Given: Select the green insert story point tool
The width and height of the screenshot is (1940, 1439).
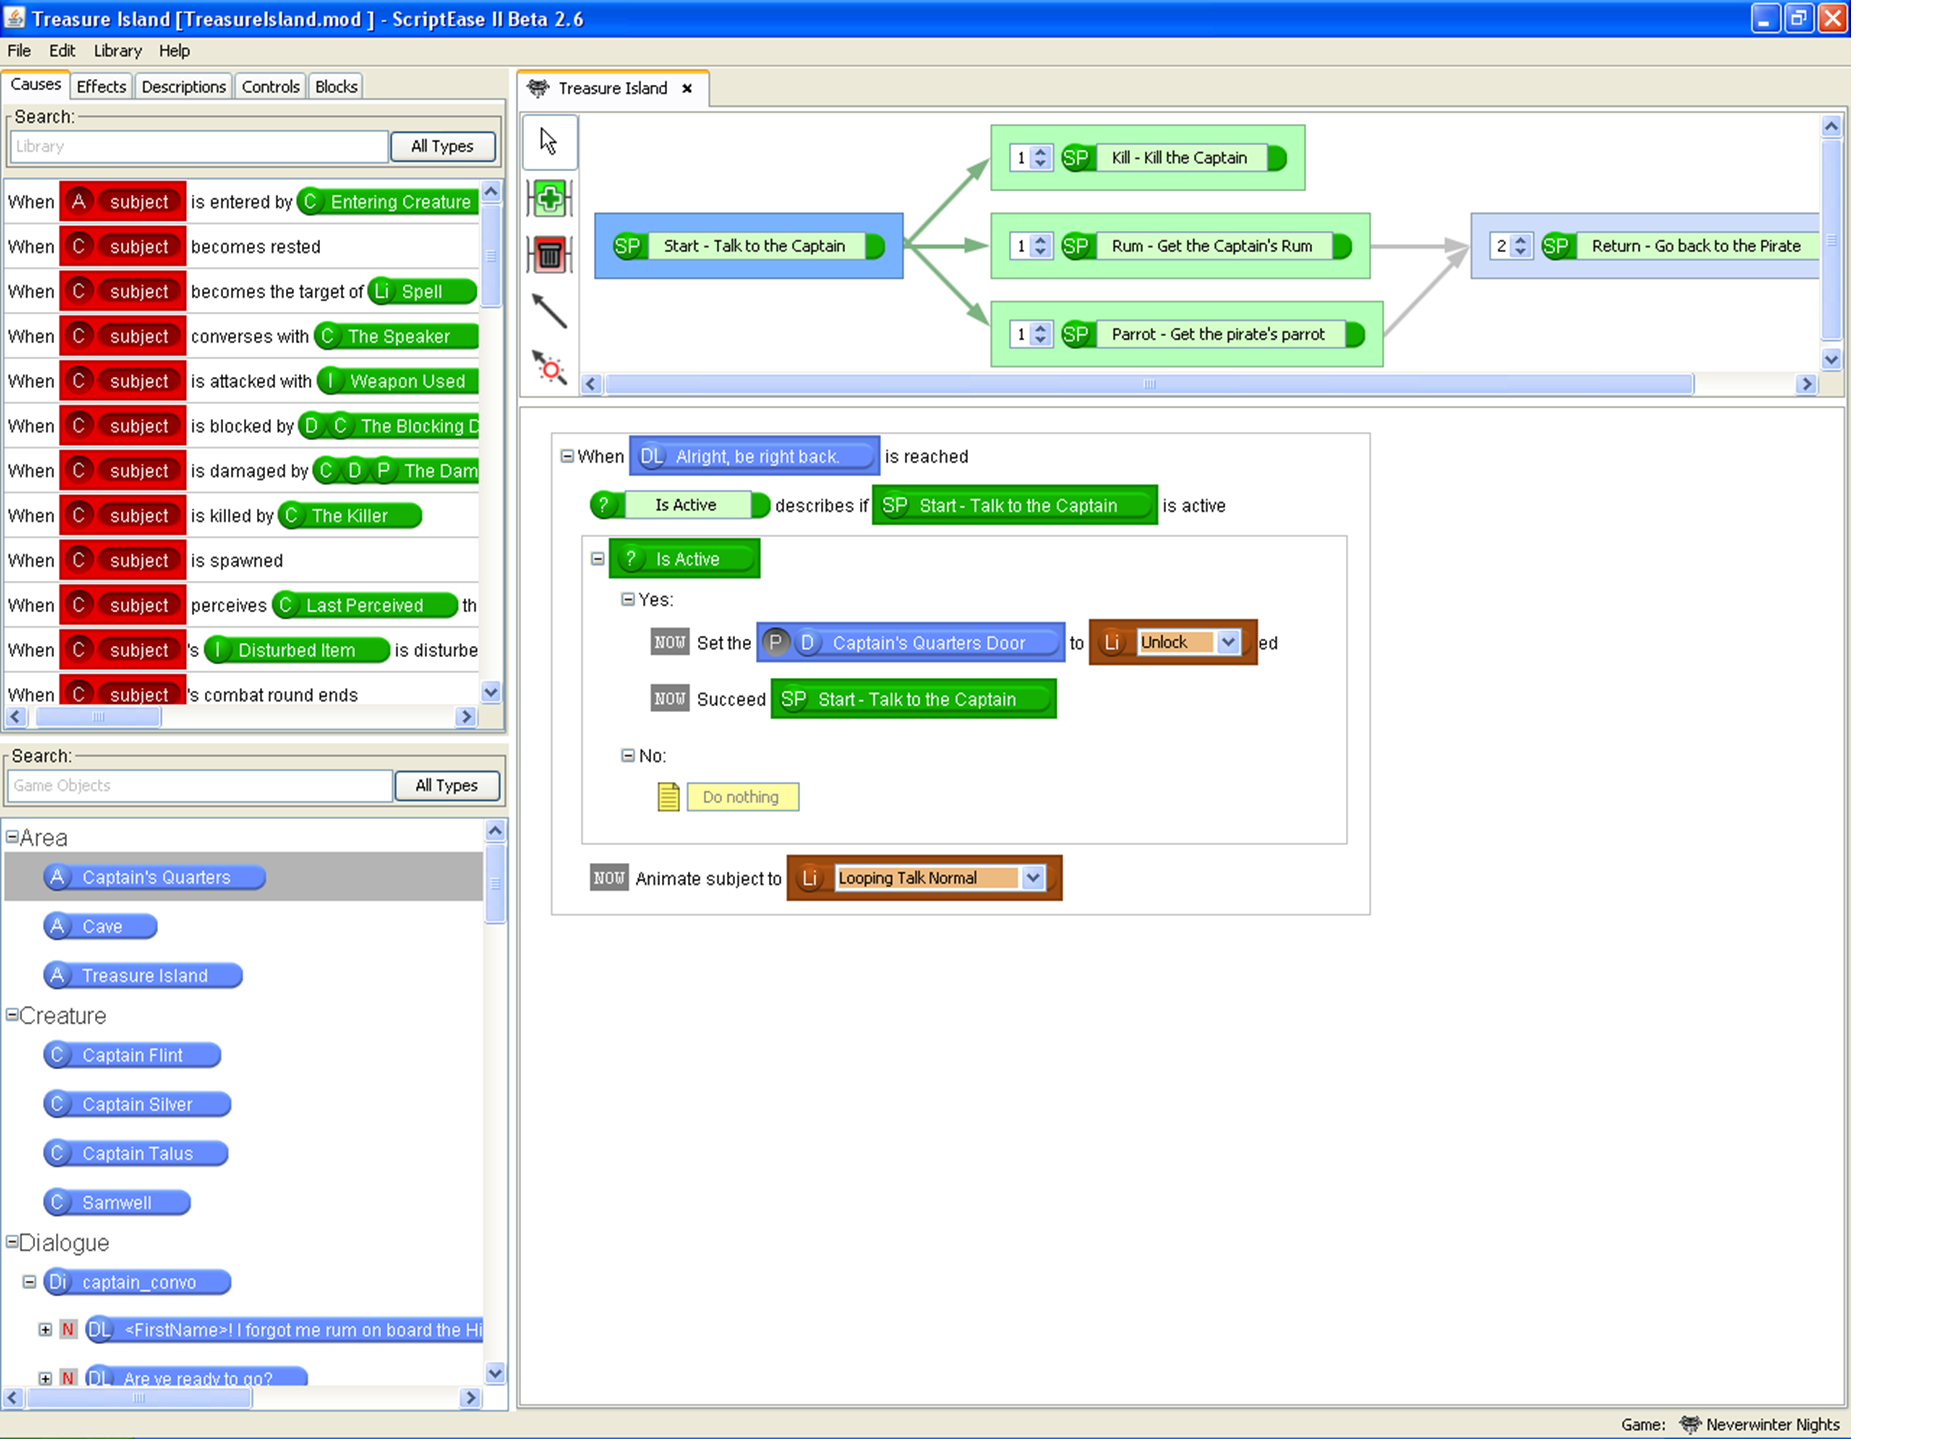Looking at the screenshot, I should [x=549, y=198].
